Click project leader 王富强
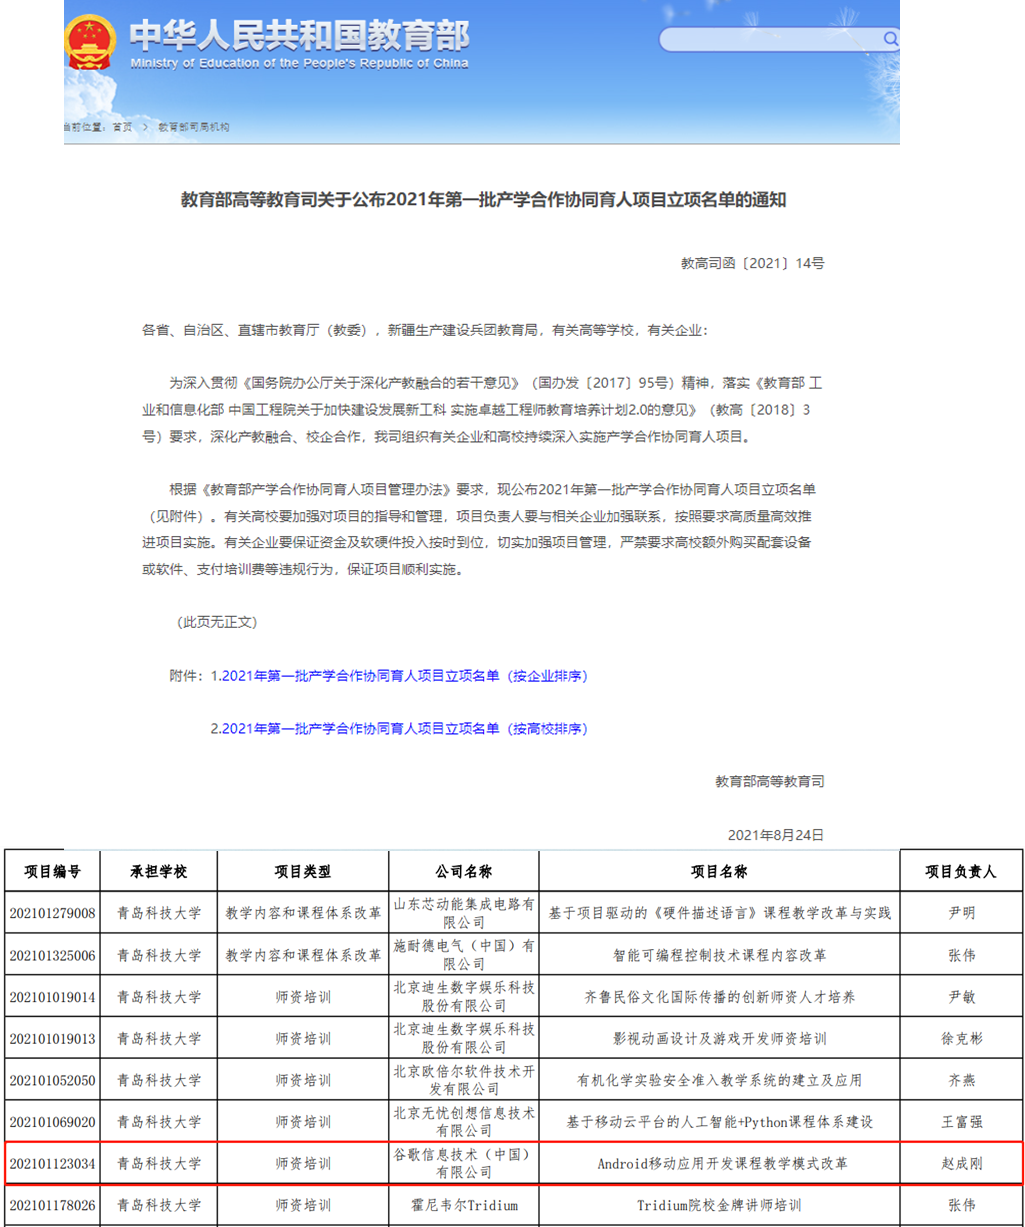The image size is (1025, 1227). coord(961,1122)
